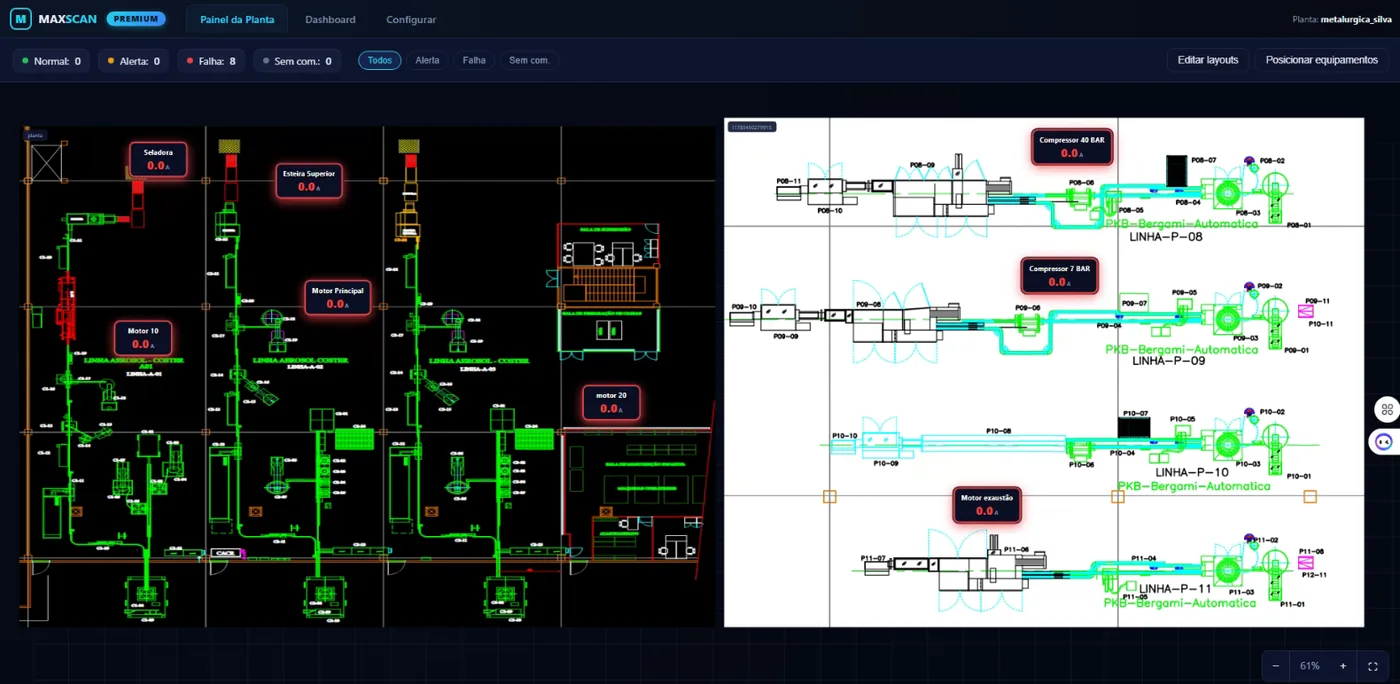Toggle fullscreen view icon
1400x684 pixels.
(x=1373, y=666)
